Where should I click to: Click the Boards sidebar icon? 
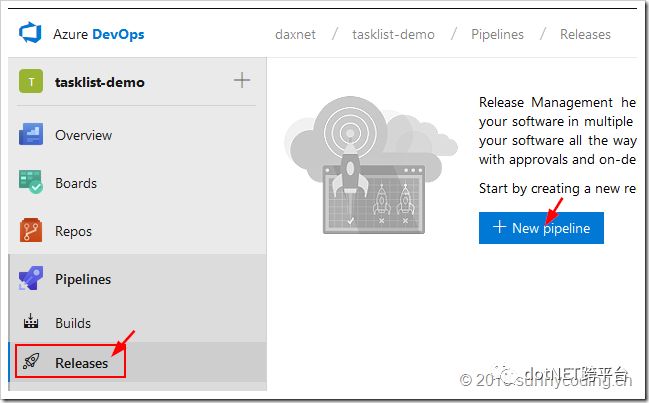[31, 181]
